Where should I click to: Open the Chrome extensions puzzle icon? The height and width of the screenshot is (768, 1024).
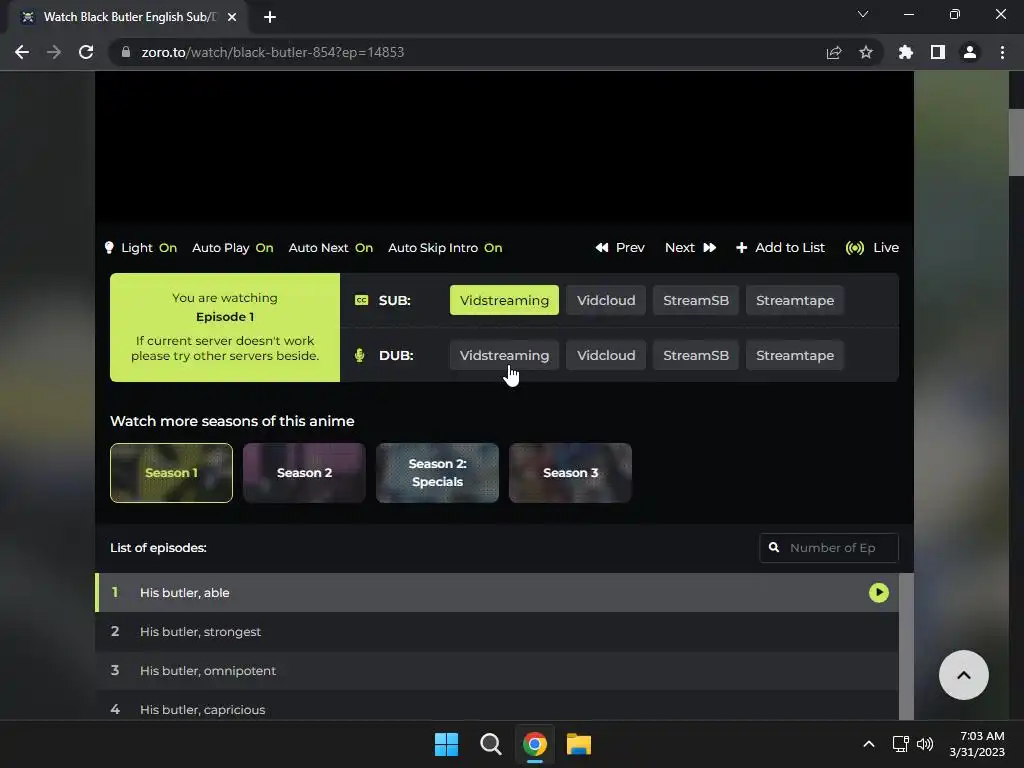coord(906,52)
